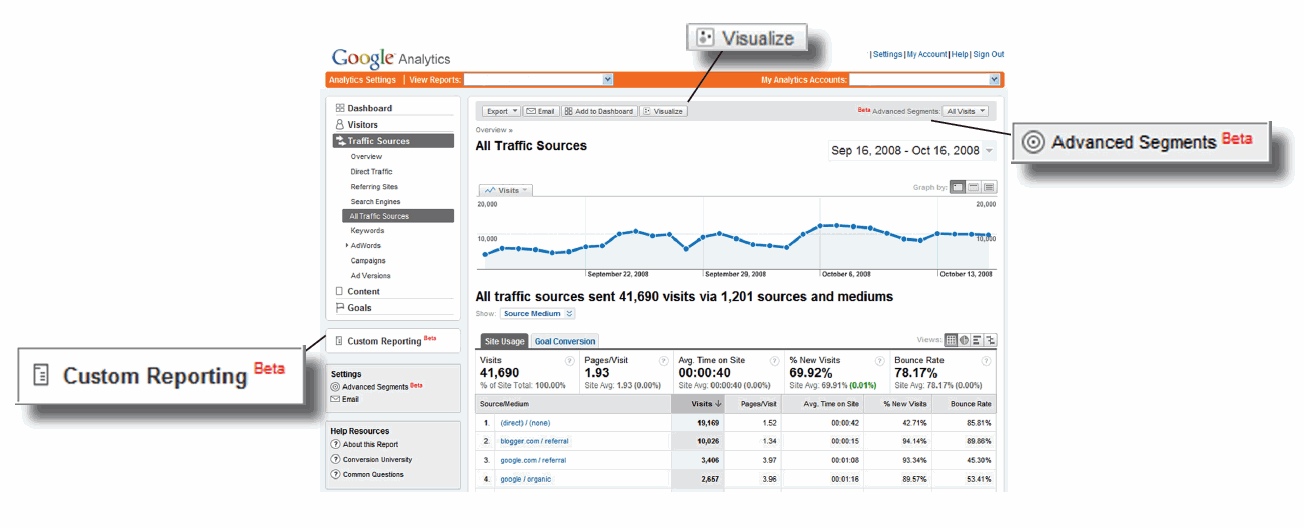
Task: Open the Visits graph metric dropdown
Action: click(506, 190)
